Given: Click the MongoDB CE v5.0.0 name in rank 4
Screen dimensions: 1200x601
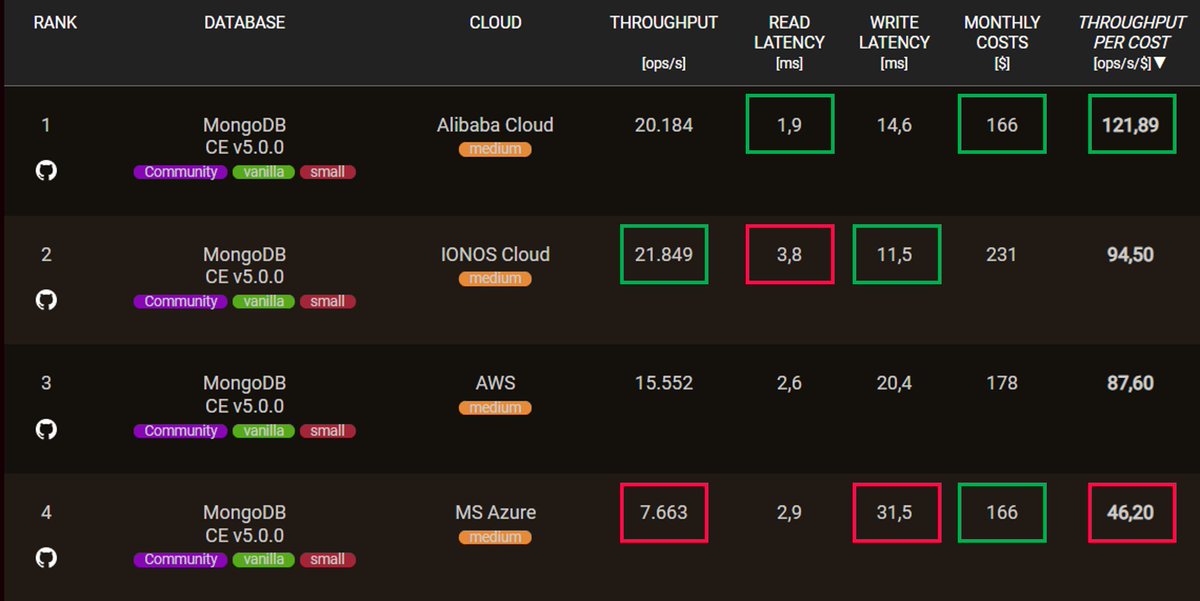Looking at the screenshot, I should 245,524.
